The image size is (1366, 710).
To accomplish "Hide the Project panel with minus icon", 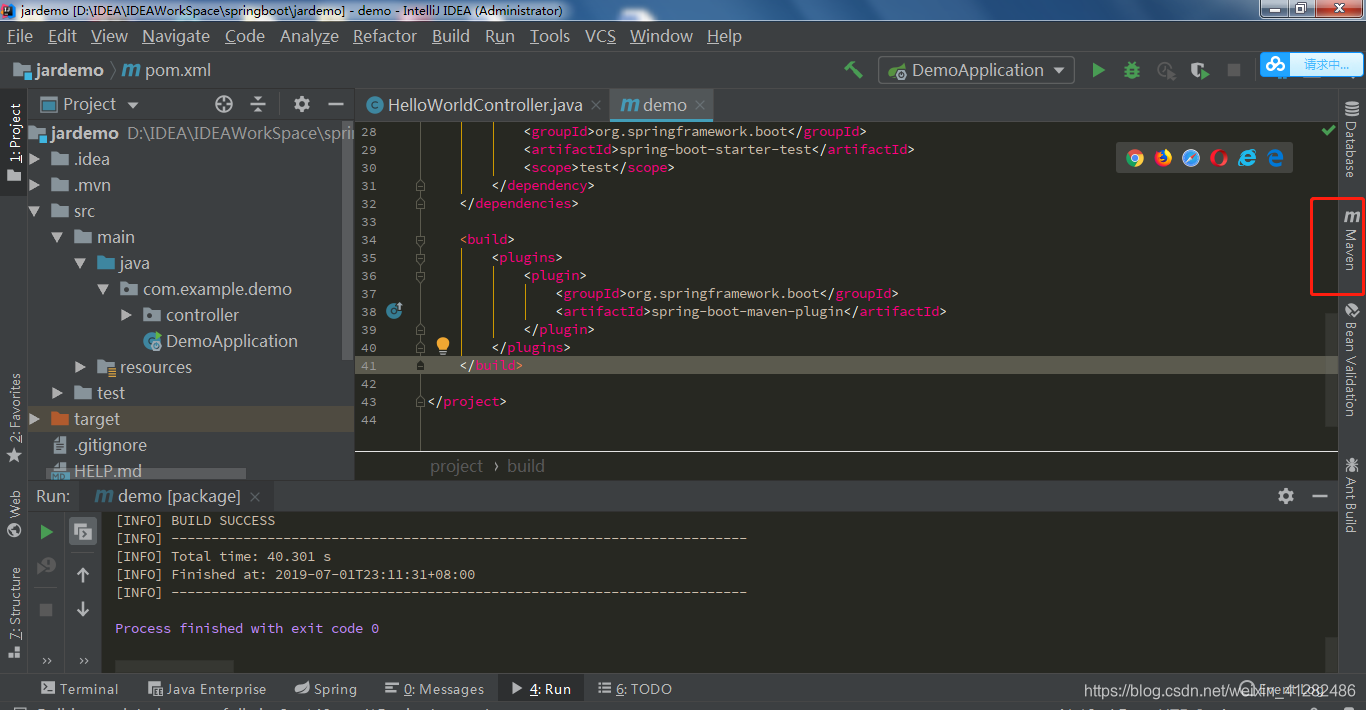I will (x=335, y=104).
